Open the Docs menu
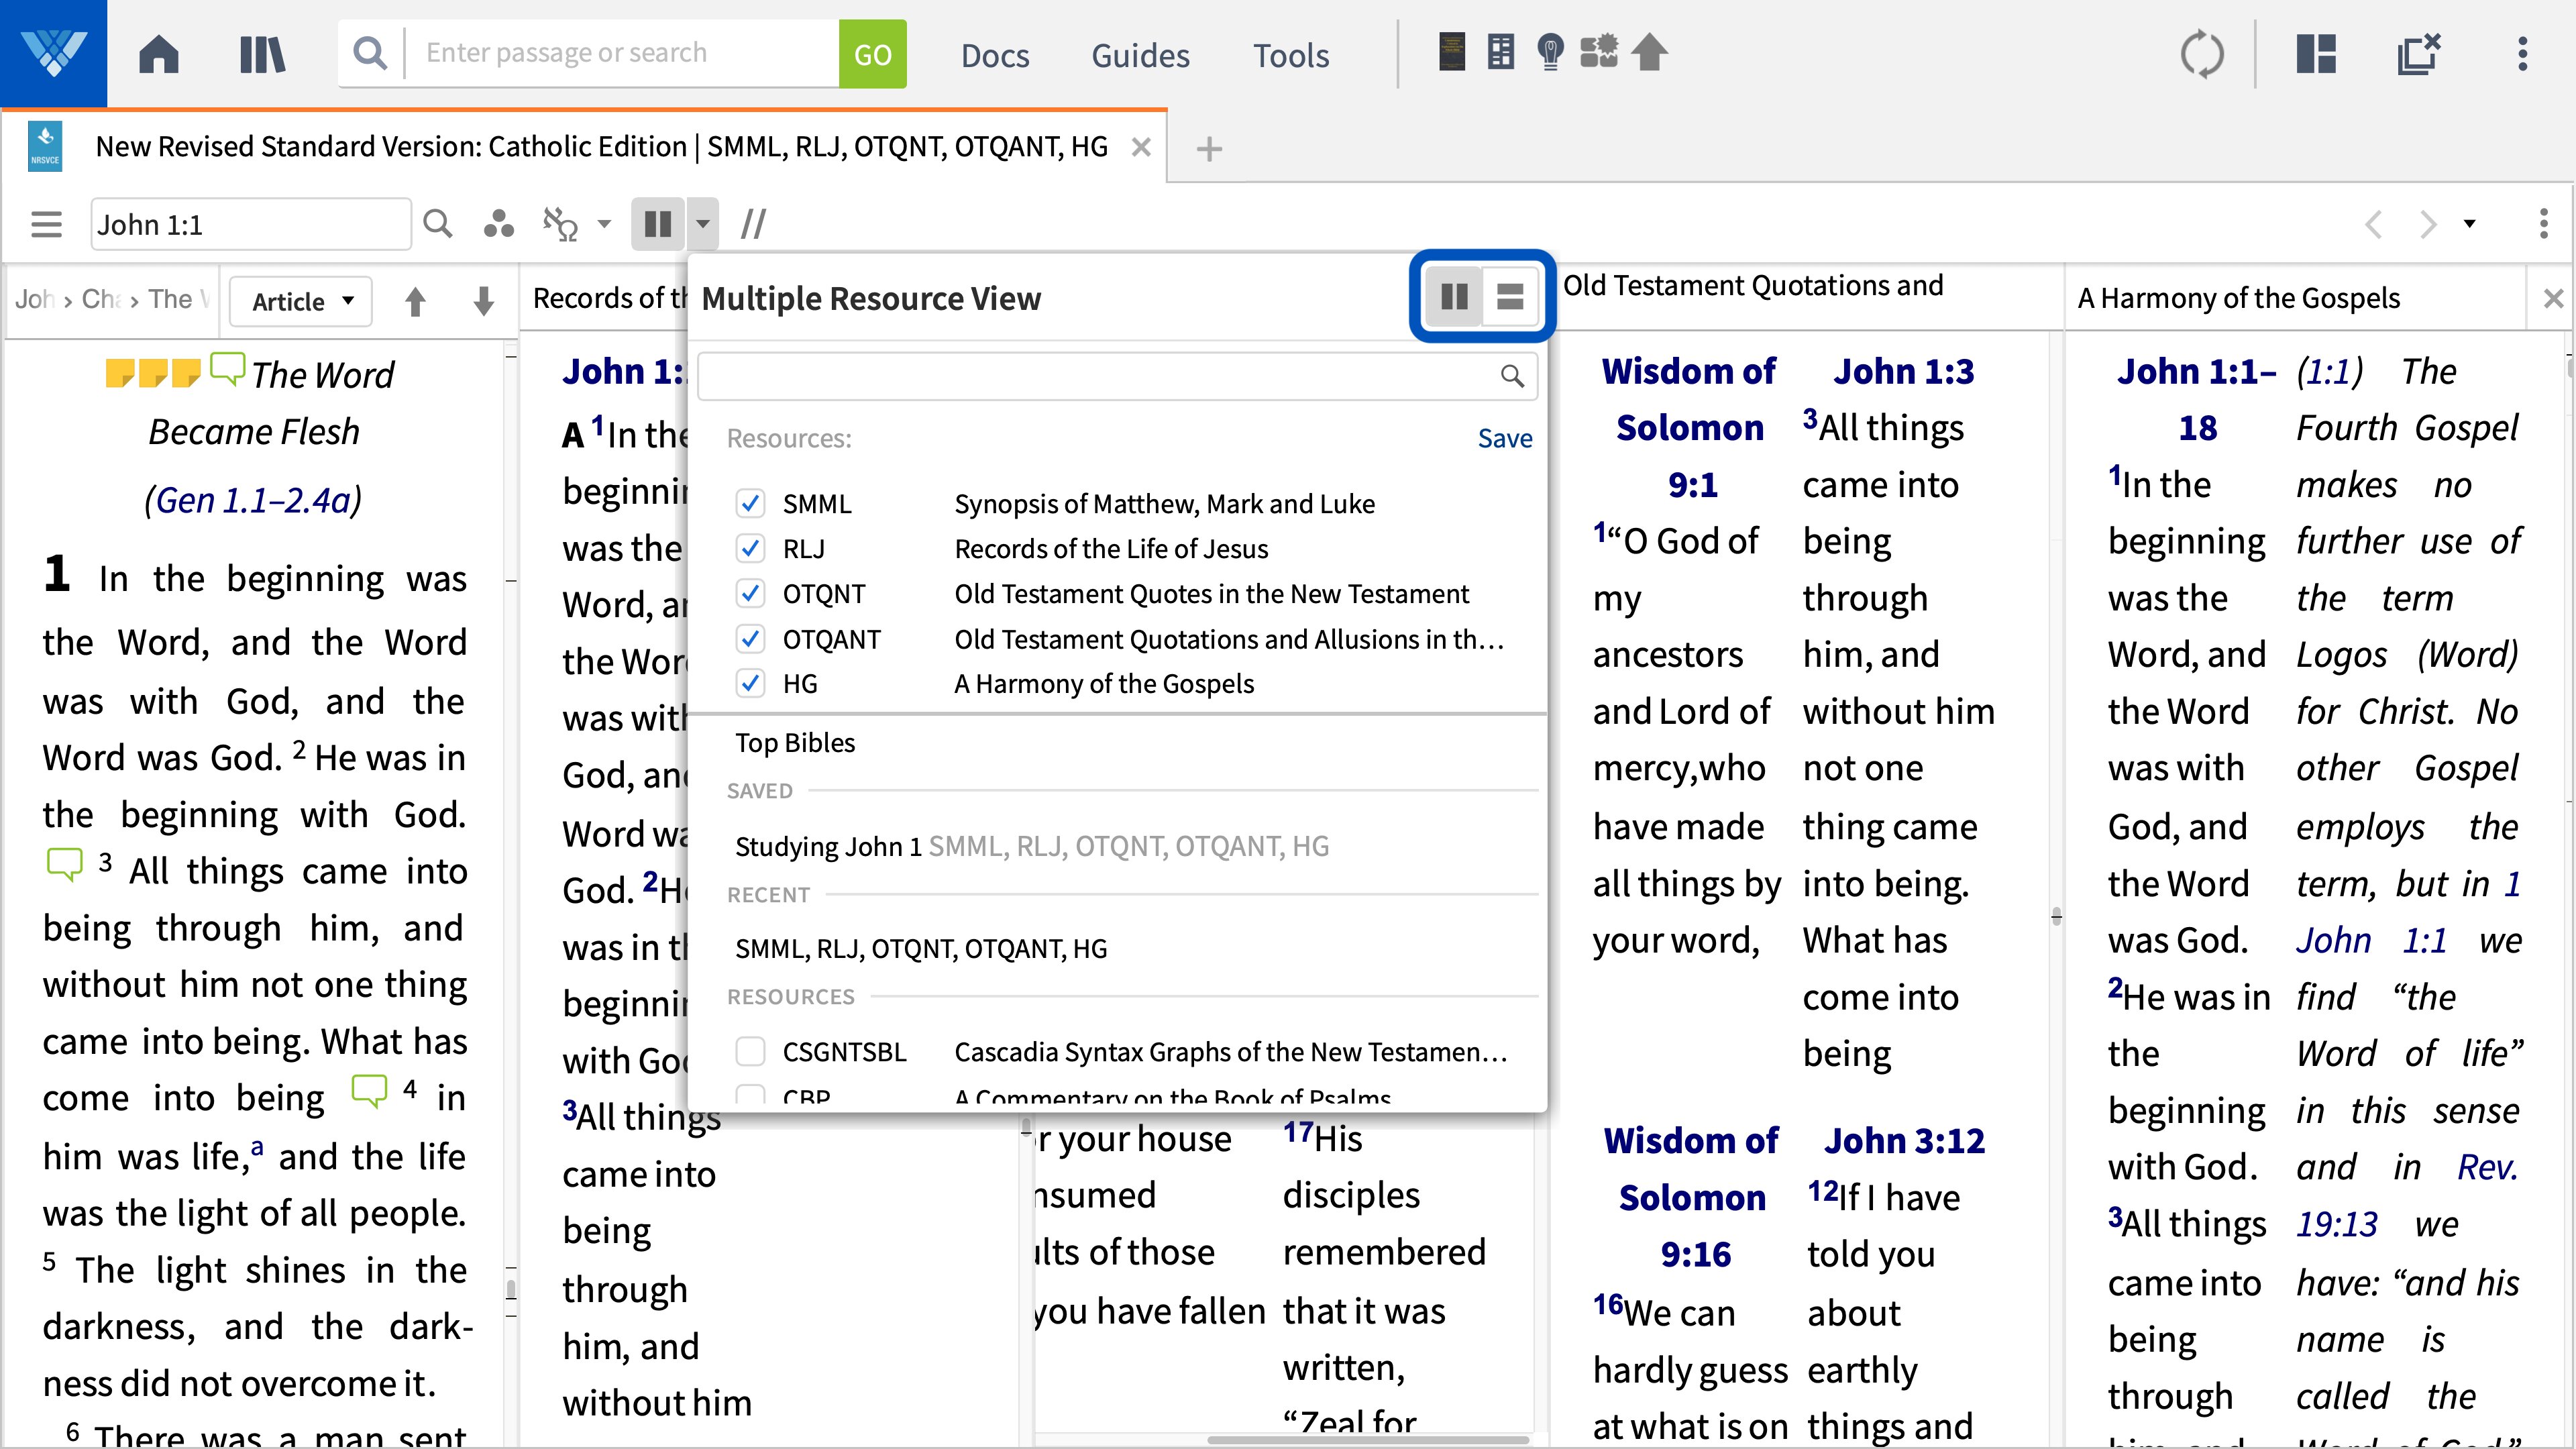 995,55
